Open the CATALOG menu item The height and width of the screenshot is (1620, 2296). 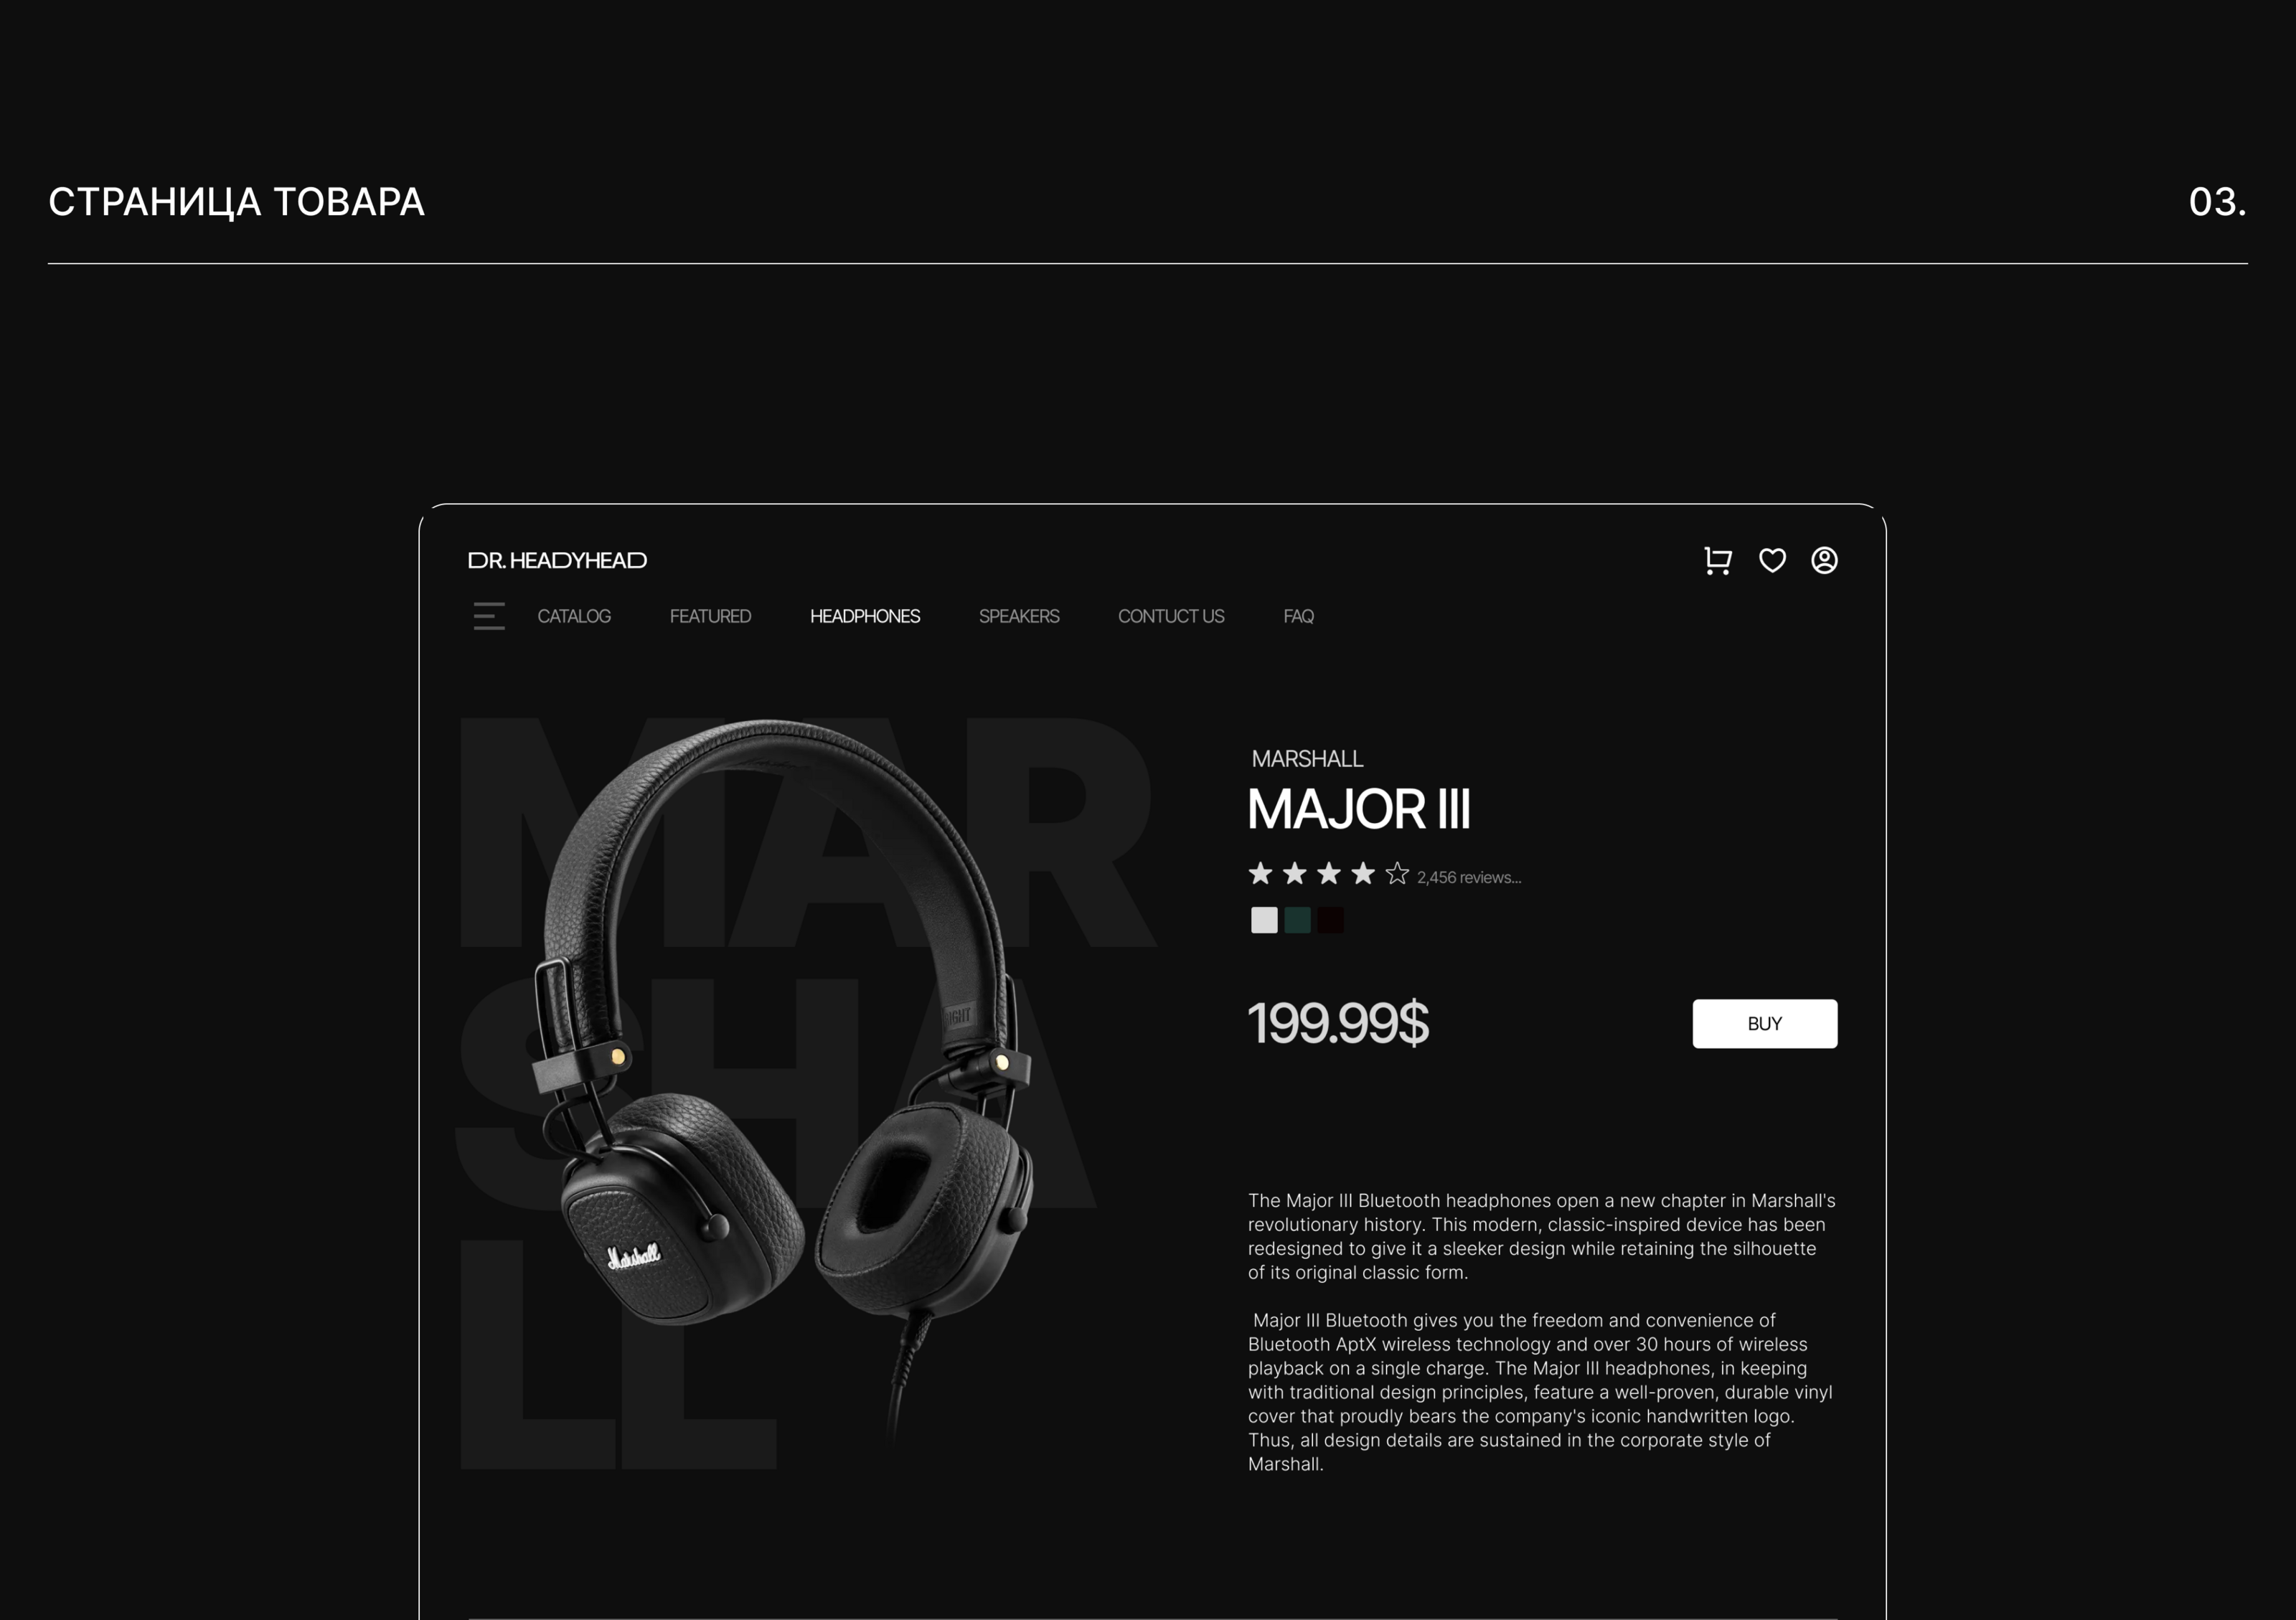[x=574, y=616]
